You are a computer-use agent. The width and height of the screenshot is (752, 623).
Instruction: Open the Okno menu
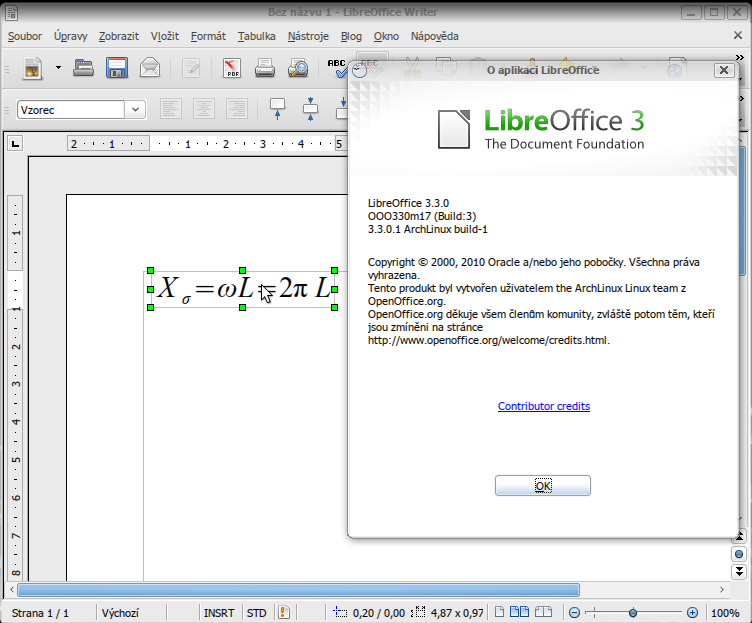coord(386,36)
